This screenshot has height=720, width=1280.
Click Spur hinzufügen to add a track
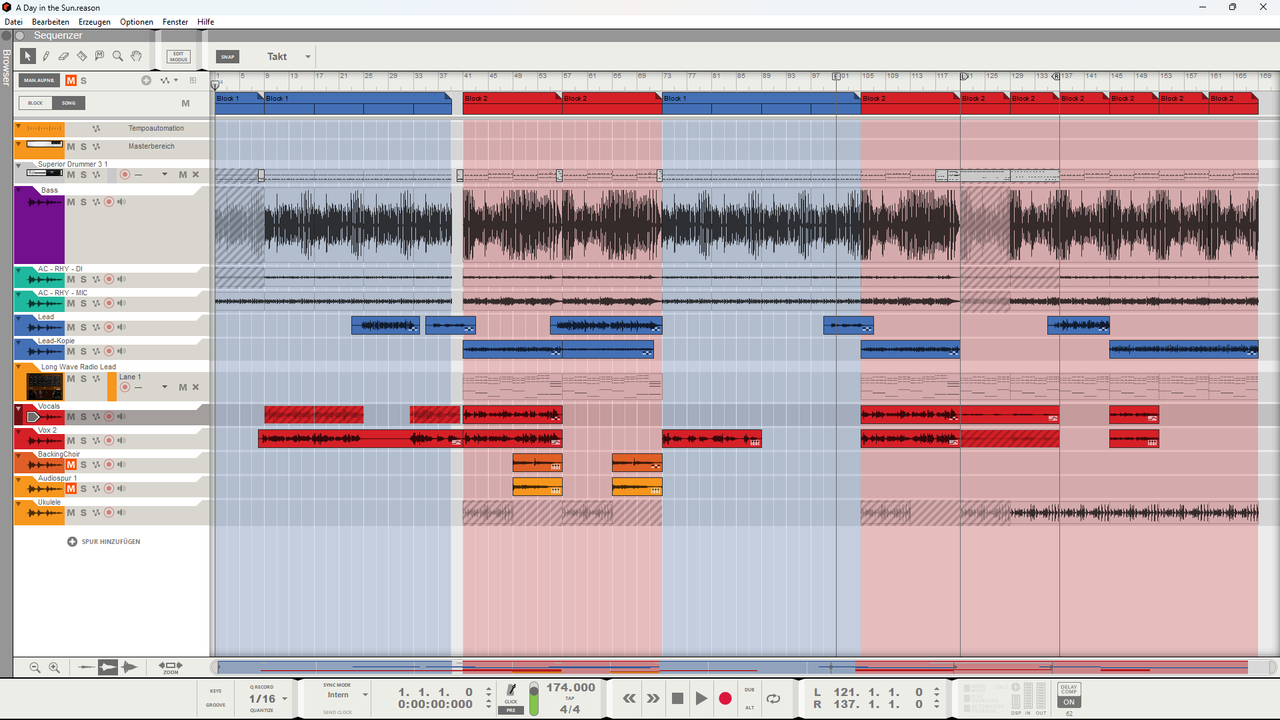click(x=104, y=541)
